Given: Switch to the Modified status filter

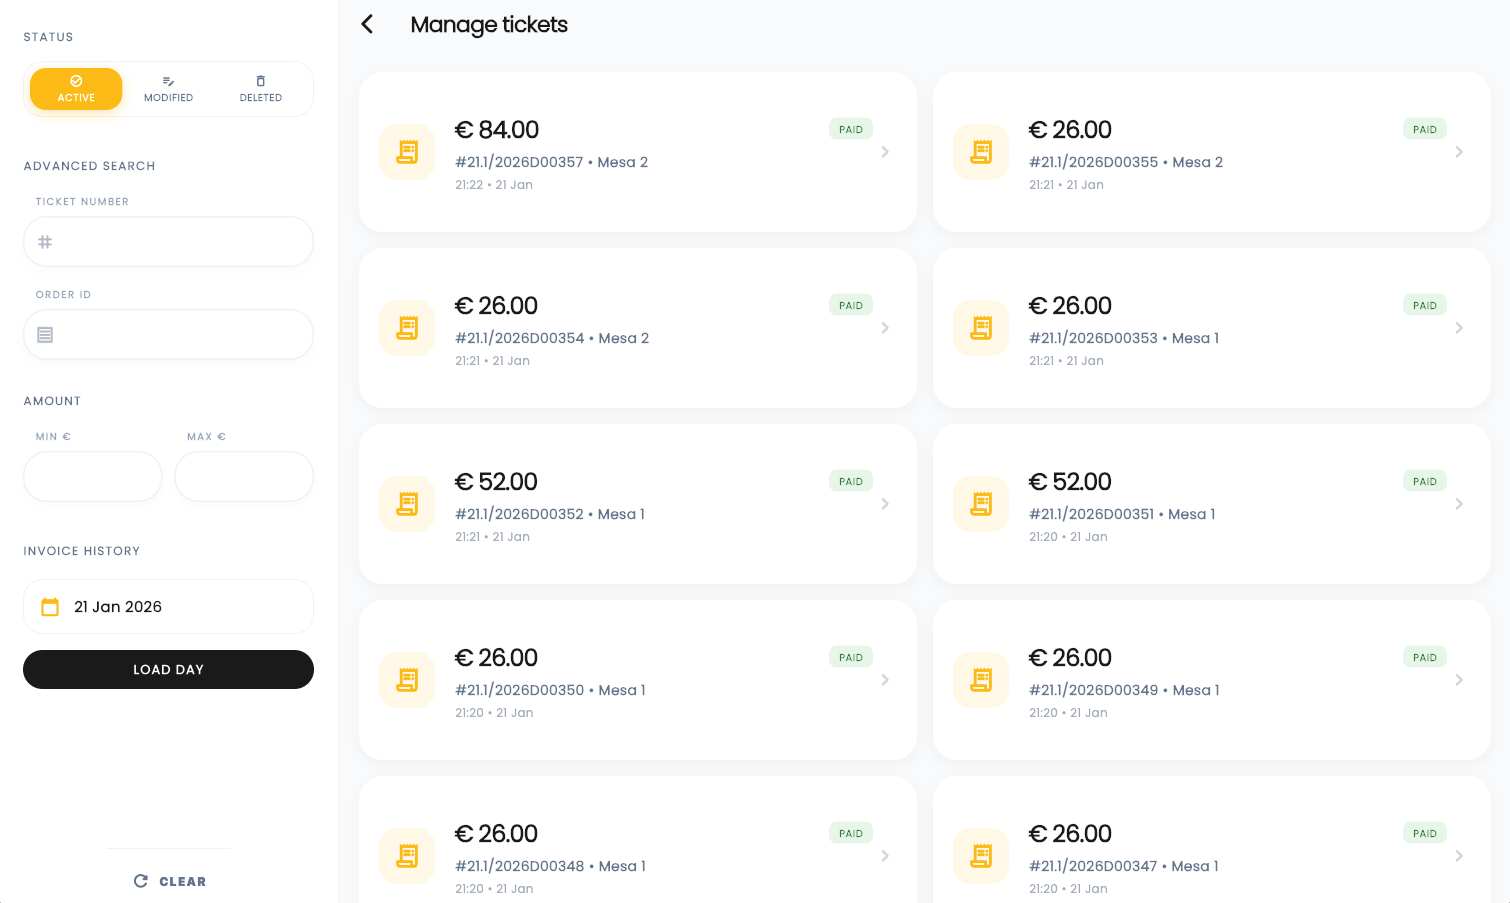Looking at the screenshot, I should [x=168, y=89].
